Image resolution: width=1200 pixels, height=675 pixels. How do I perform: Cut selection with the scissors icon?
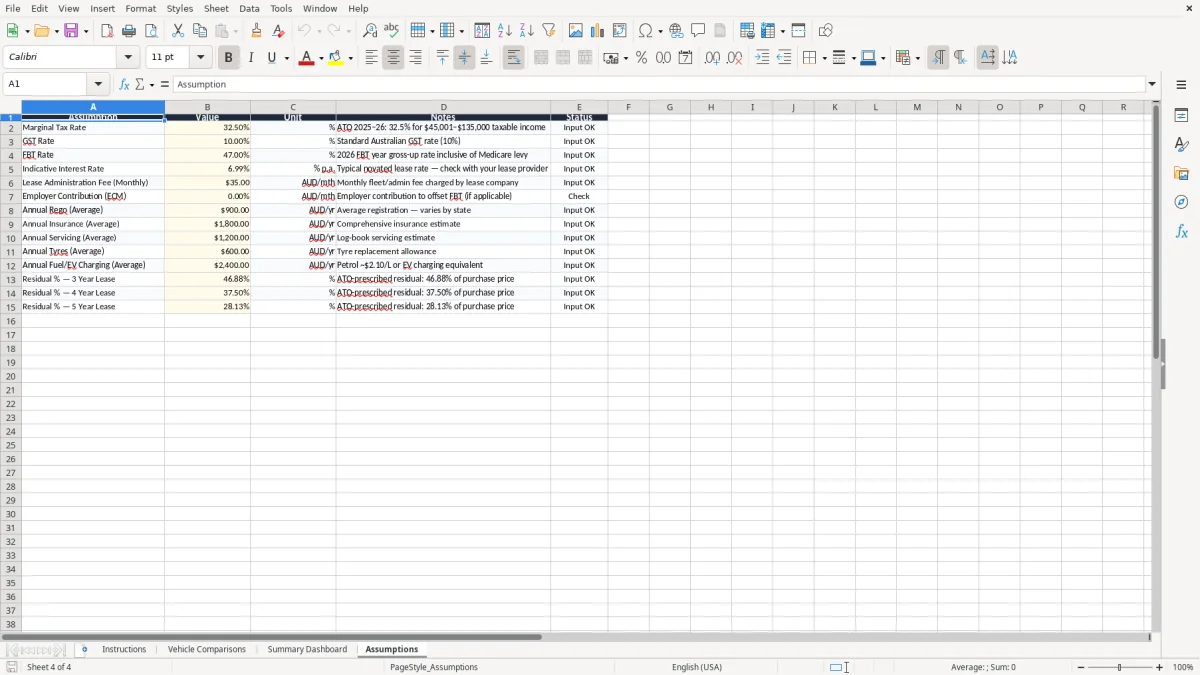178,31
